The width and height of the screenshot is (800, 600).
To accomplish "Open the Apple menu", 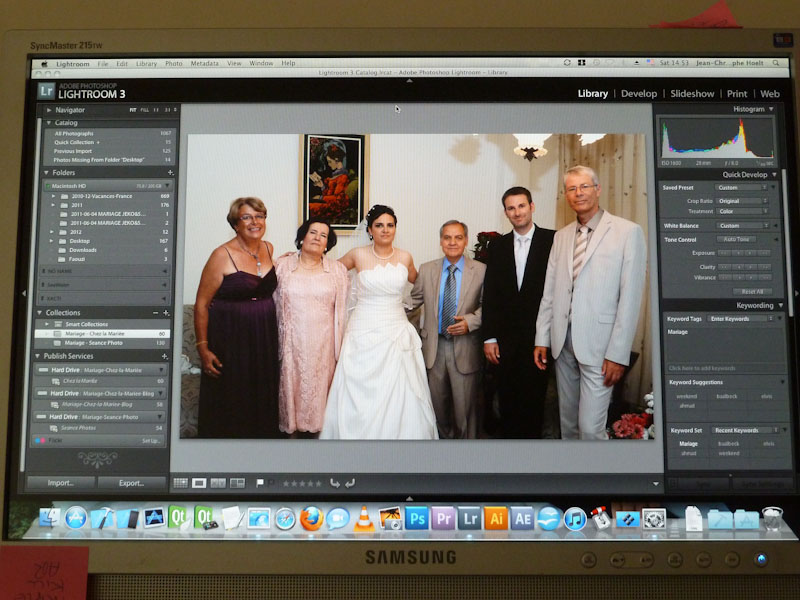I will click(x=44, y=64).
